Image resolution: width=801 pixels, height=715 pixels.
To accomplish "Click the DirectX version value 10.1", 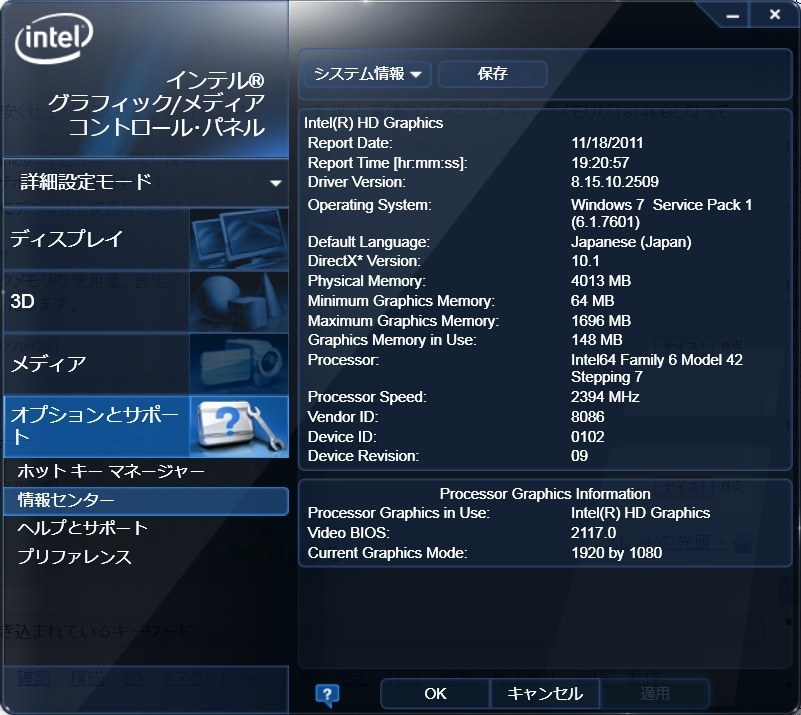I will click(x=585, y=261).
